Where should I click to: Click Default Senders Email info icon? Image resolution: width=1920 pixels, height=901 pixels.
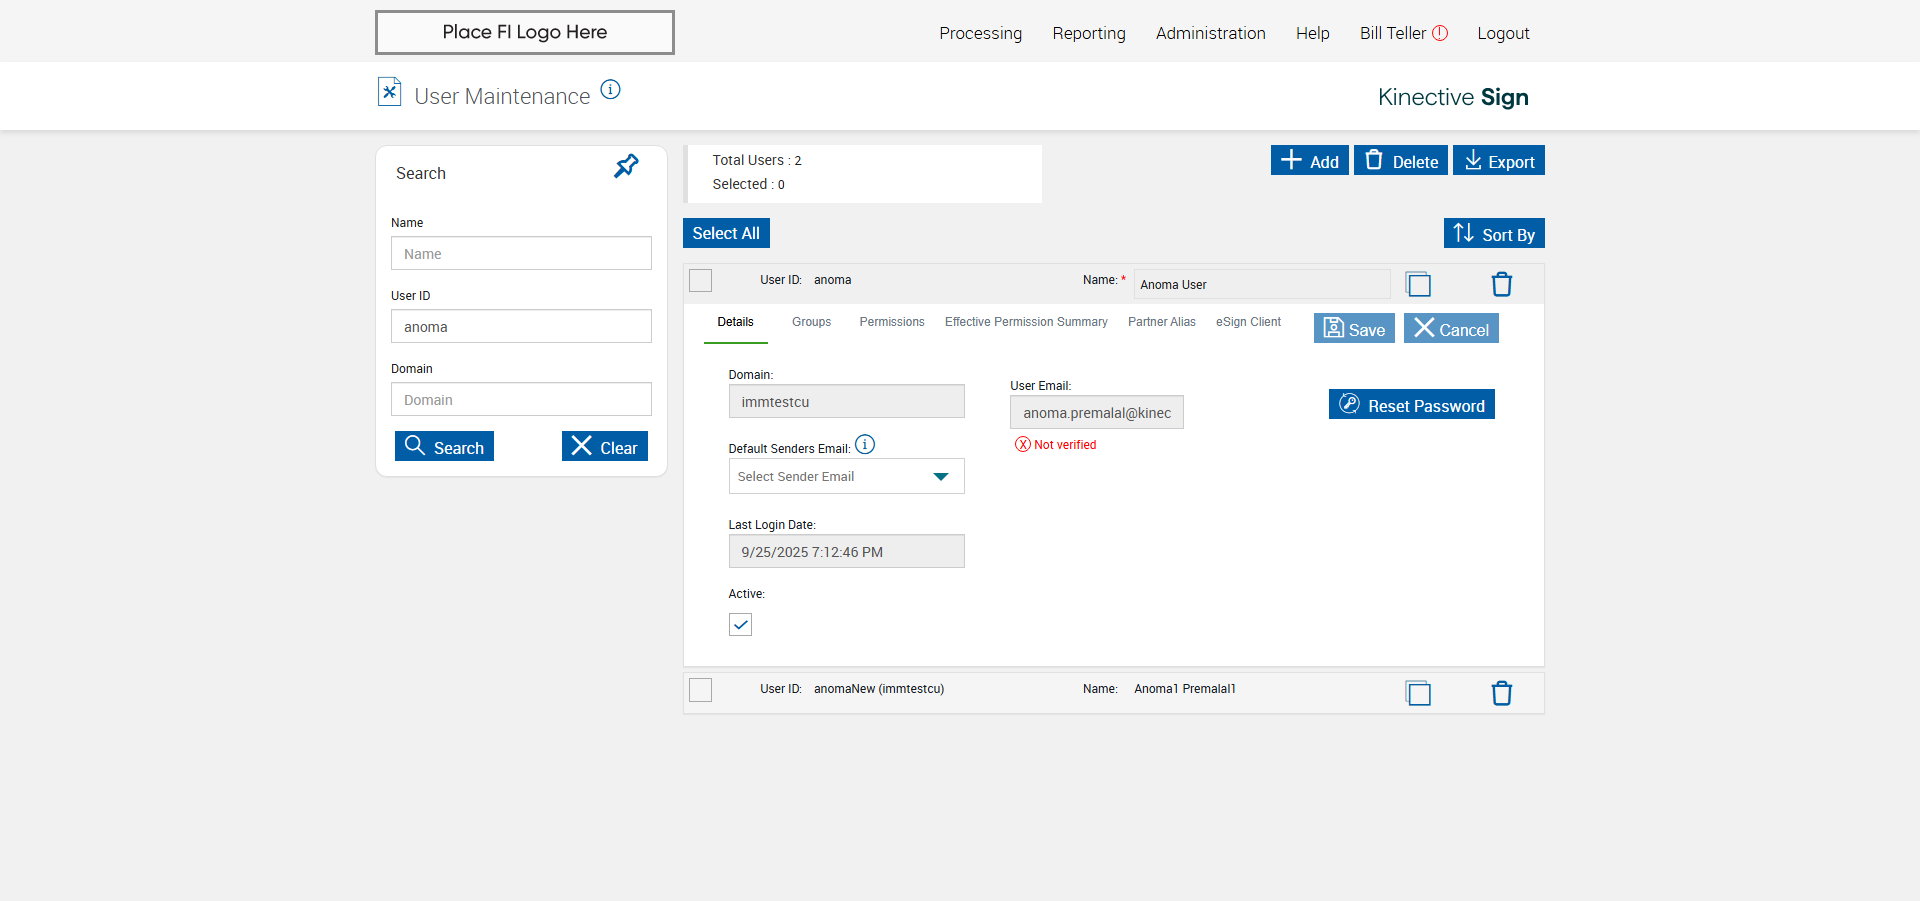865,445
